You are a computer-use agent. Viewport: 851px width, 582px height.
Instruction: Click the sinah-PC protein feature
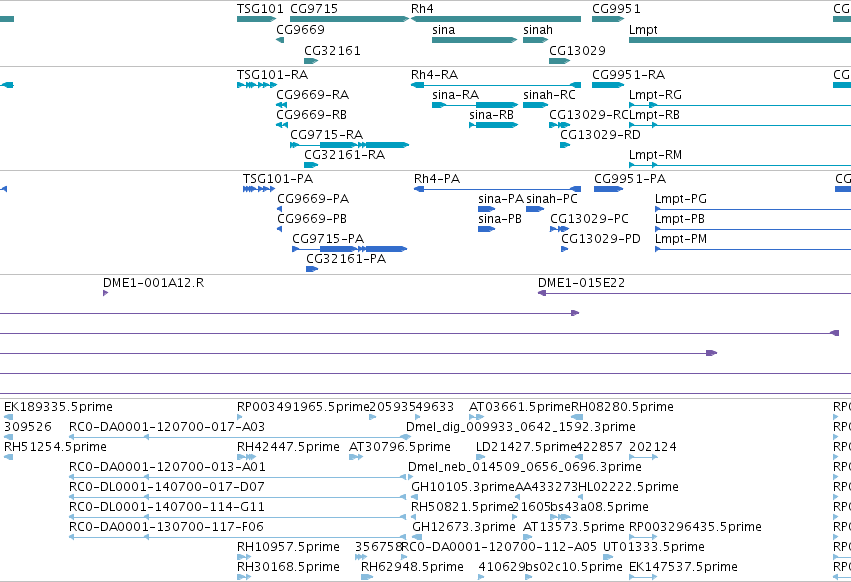click(535, 209)
